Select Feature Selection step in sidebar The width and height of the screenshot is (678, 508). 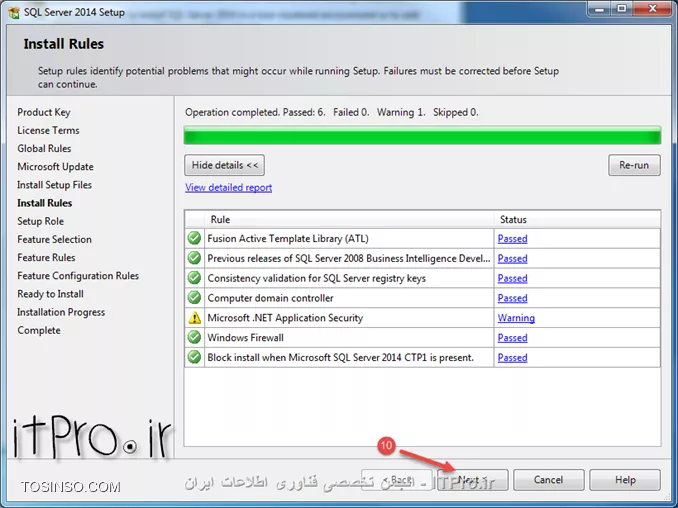(54, 240)
